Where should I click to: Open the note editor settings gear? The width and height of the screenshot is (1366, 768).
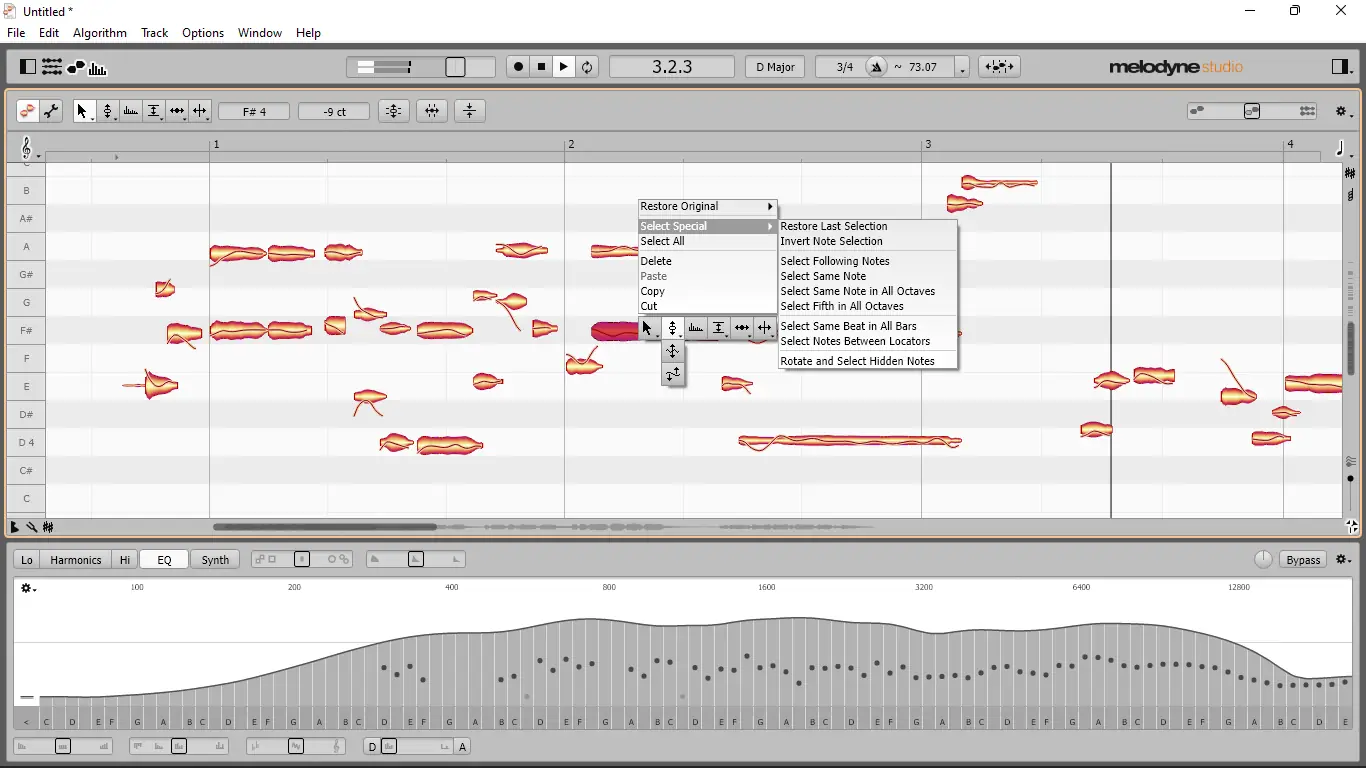click(1344, 112)
